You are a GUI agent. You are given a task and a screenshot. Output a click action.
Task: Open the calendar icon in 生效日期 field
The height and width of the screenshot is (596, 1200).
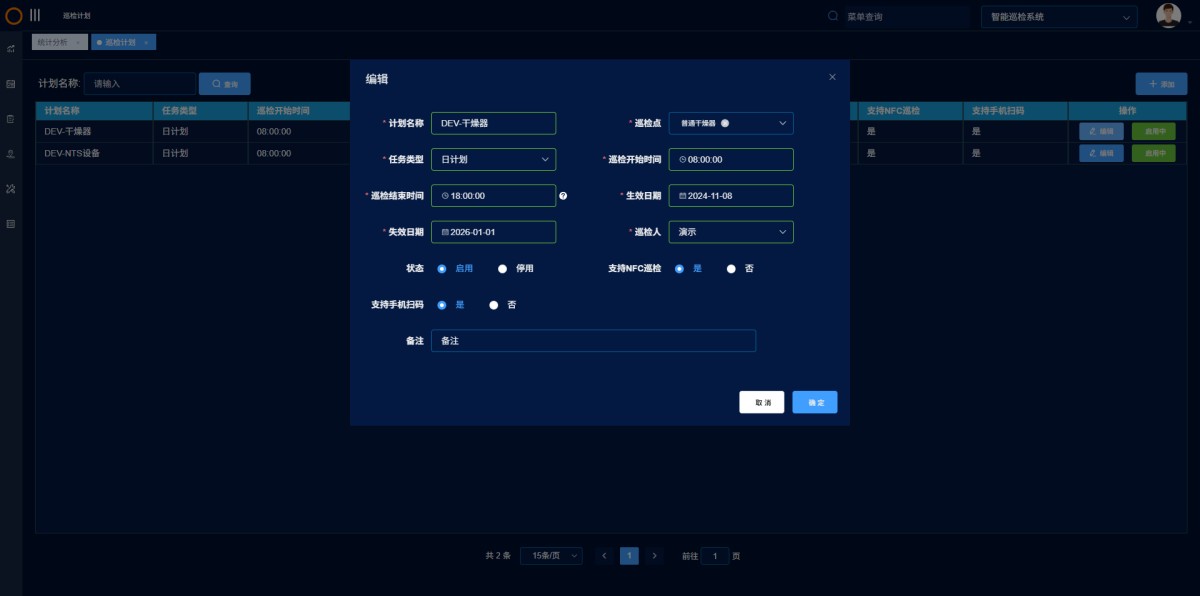(x=681, y=195)
